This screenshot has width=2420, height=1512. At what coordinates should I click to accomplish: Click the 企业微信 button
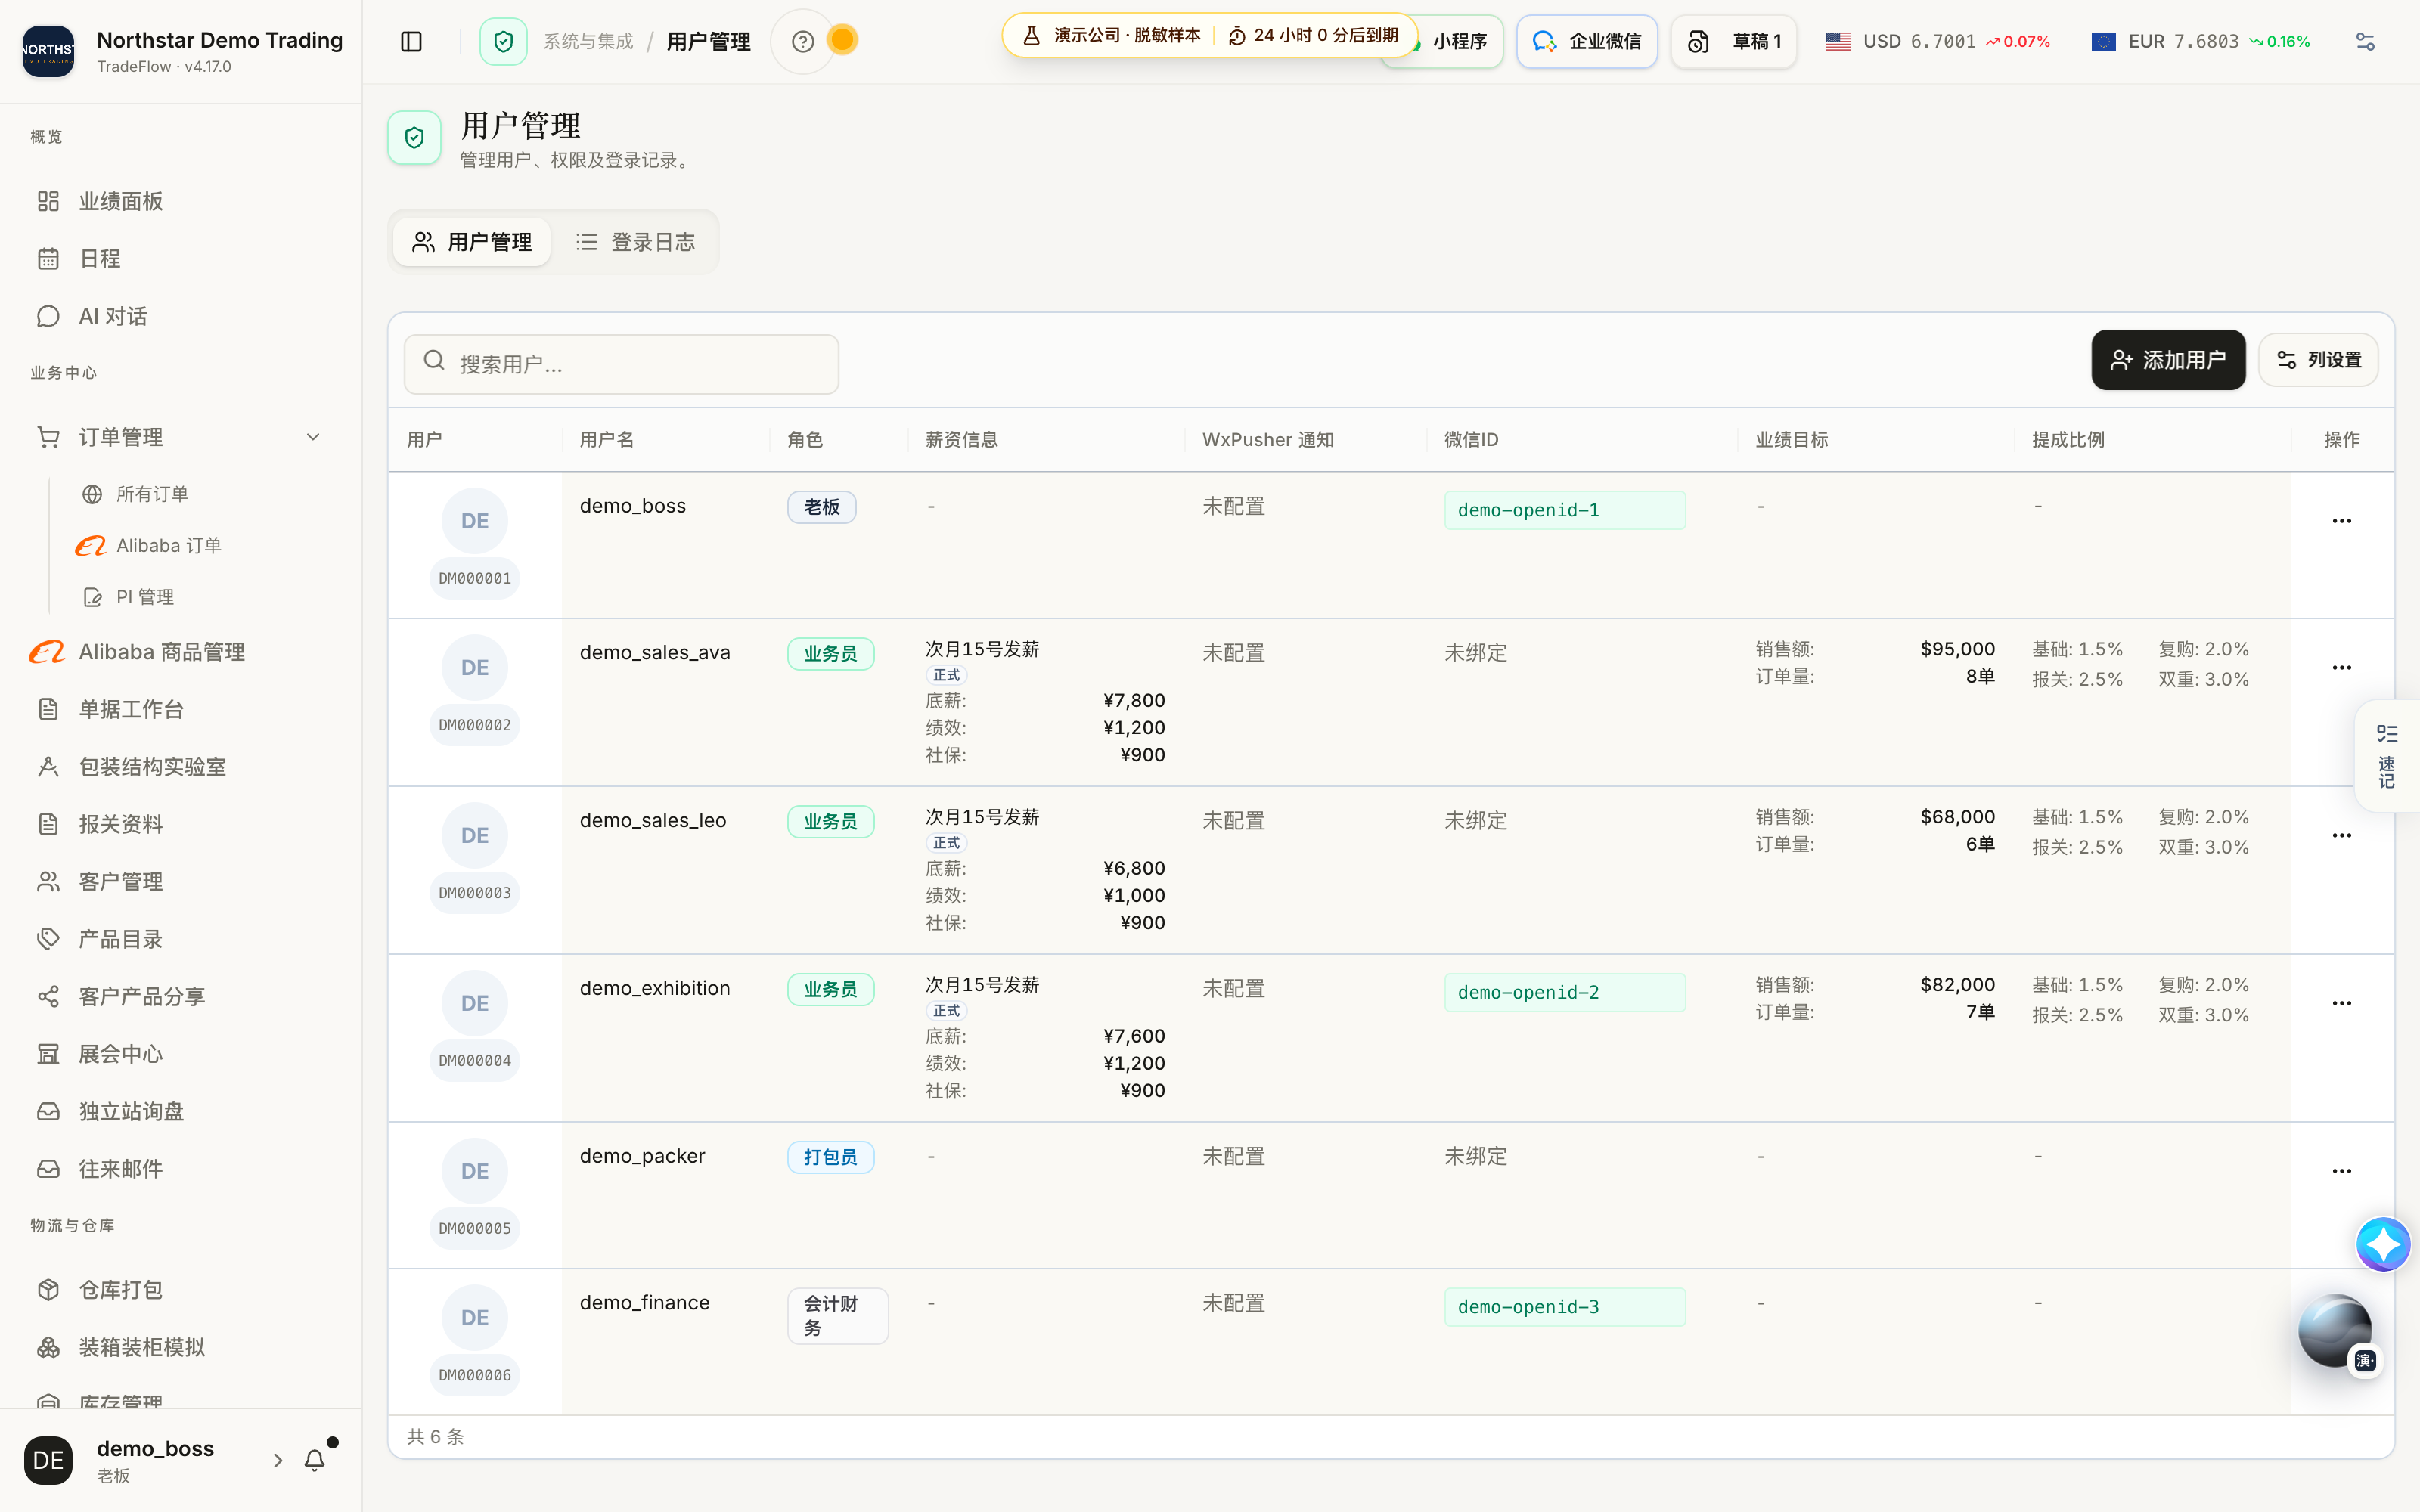point(1587,41)
